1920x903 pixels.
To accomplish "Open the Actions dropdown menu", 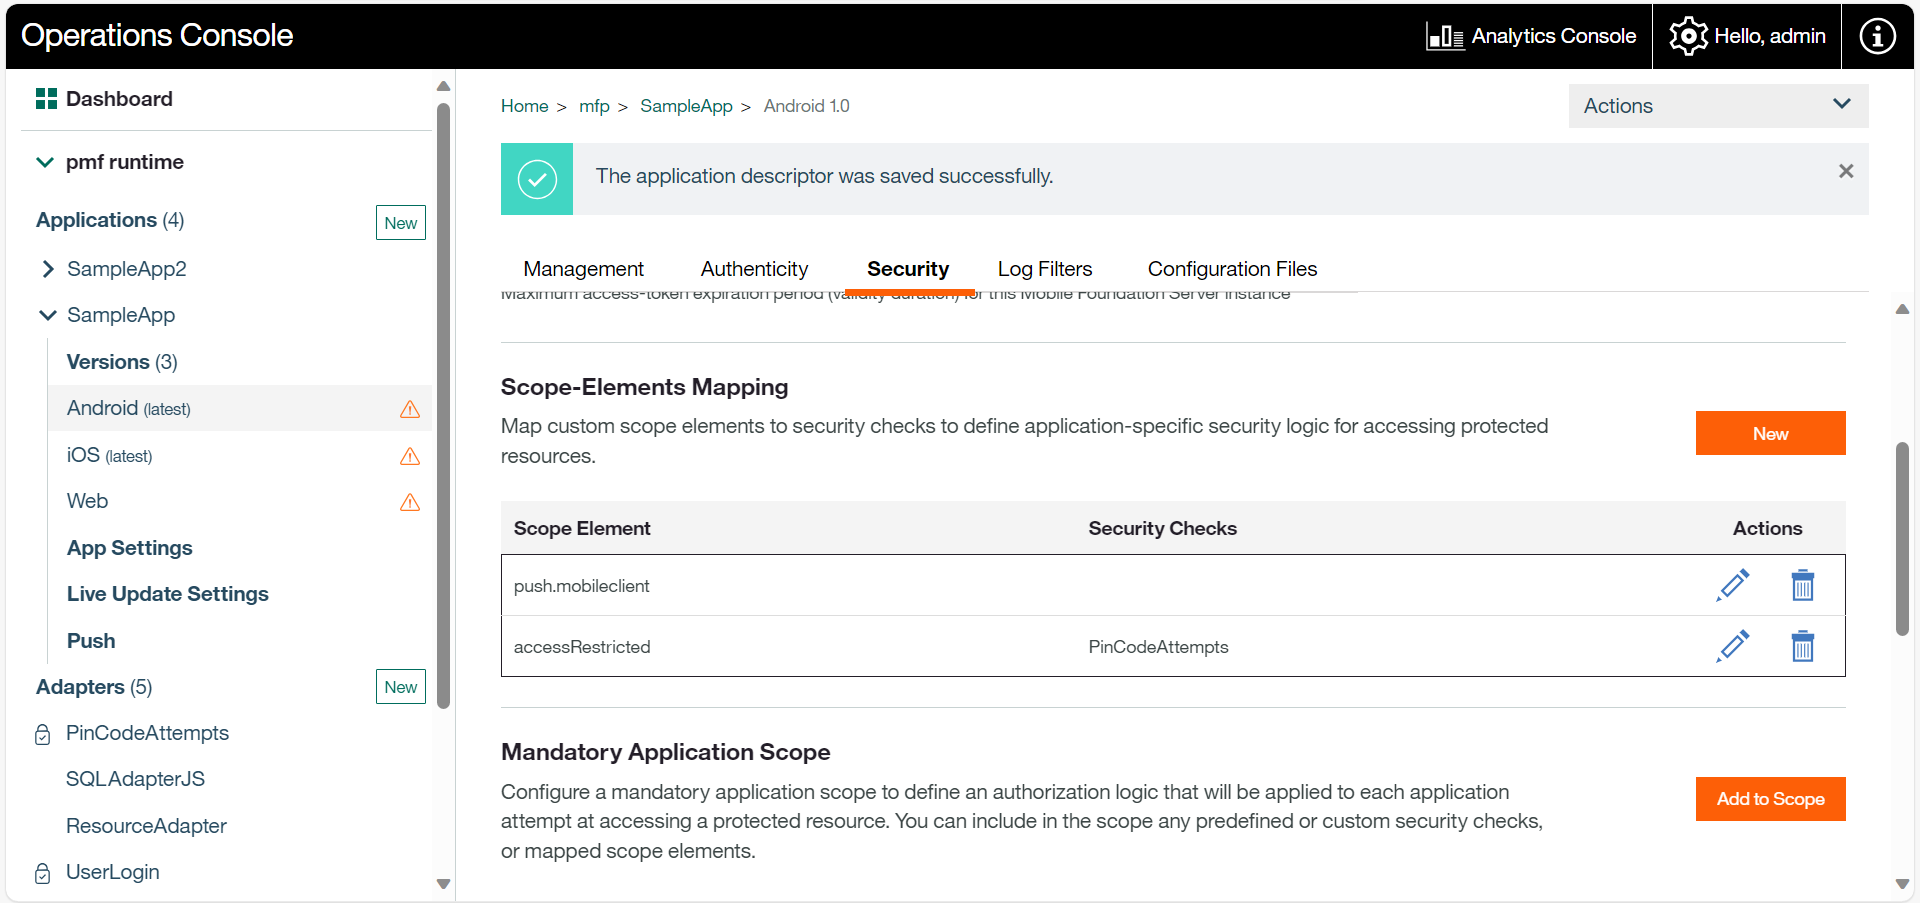I will click(1717, 106).
